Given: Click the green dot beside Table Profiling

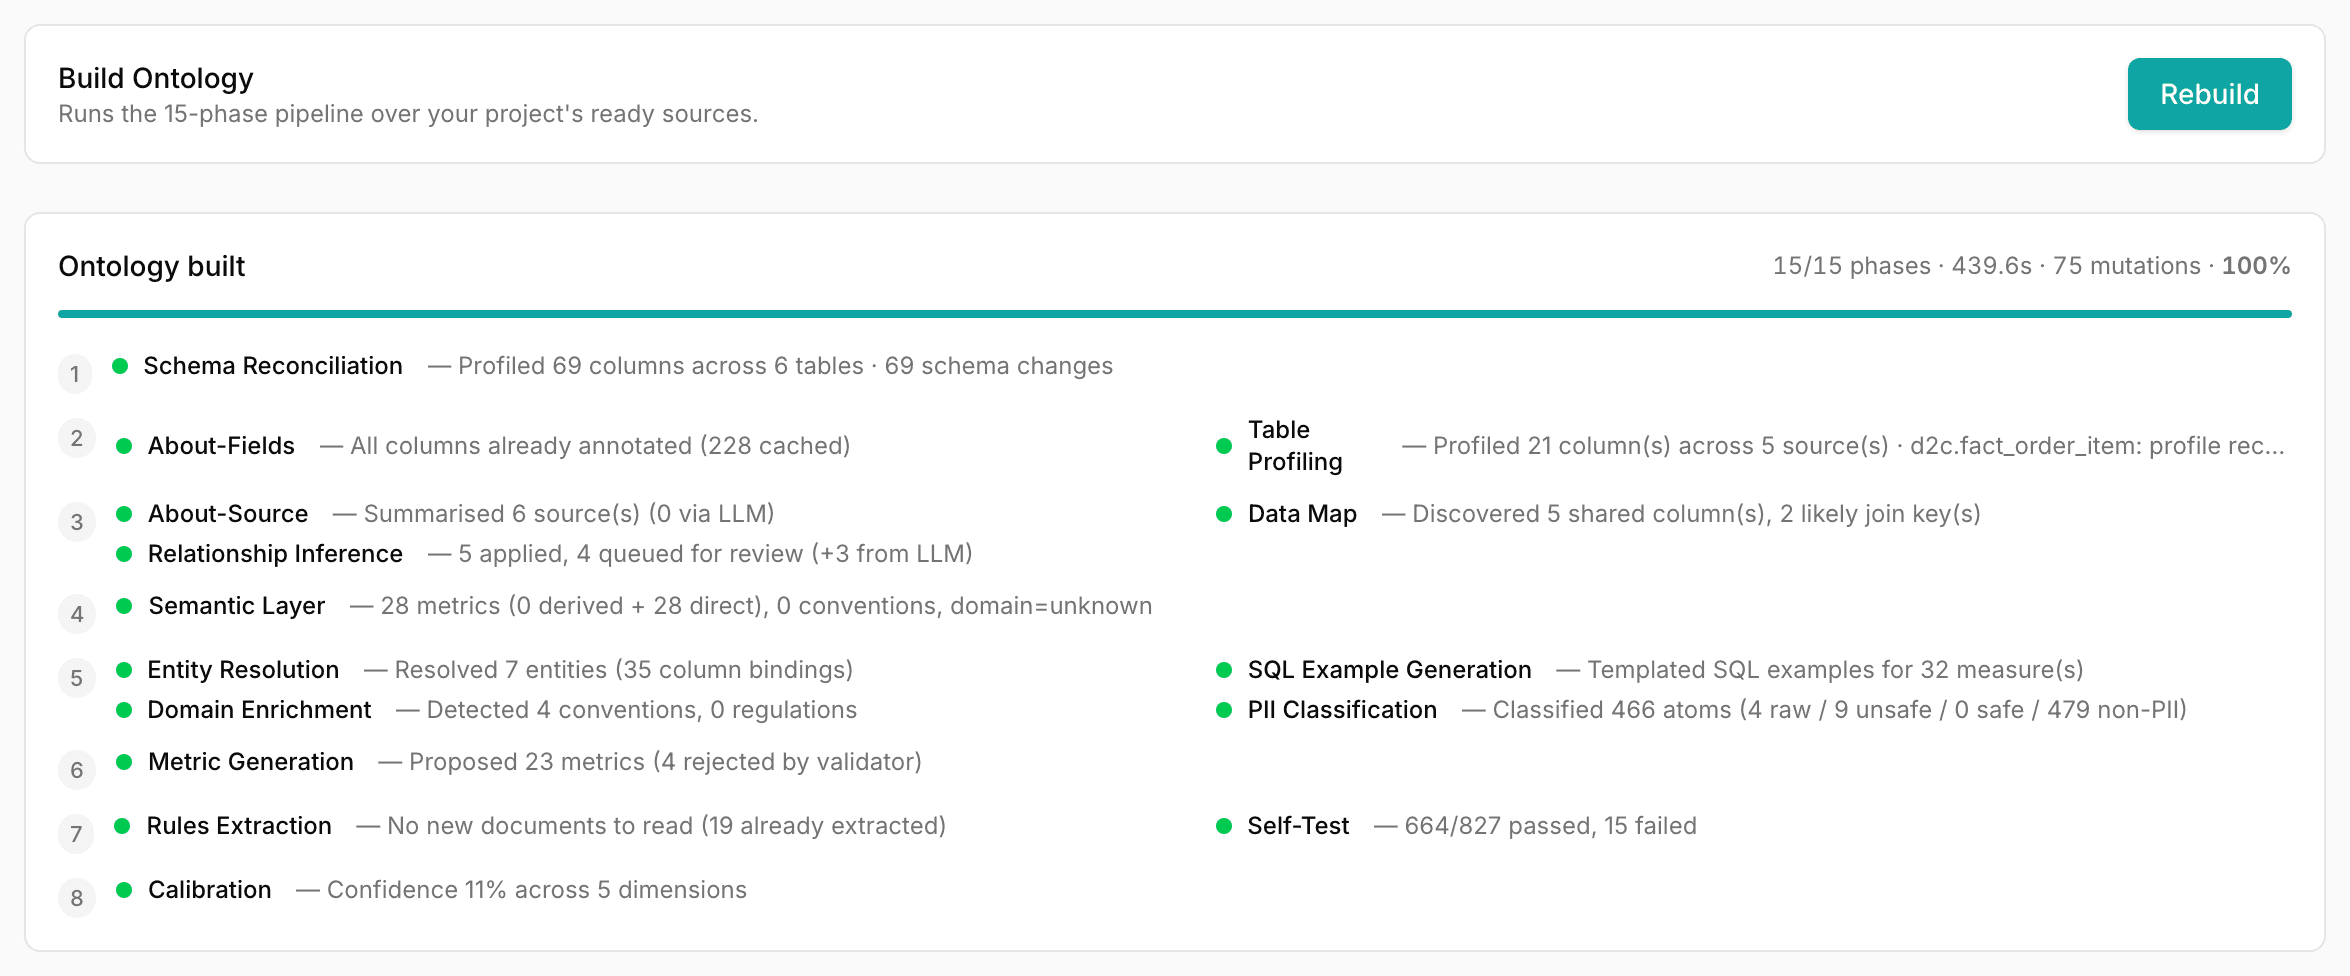Looking at the screenshot, I should [1224, 446].
